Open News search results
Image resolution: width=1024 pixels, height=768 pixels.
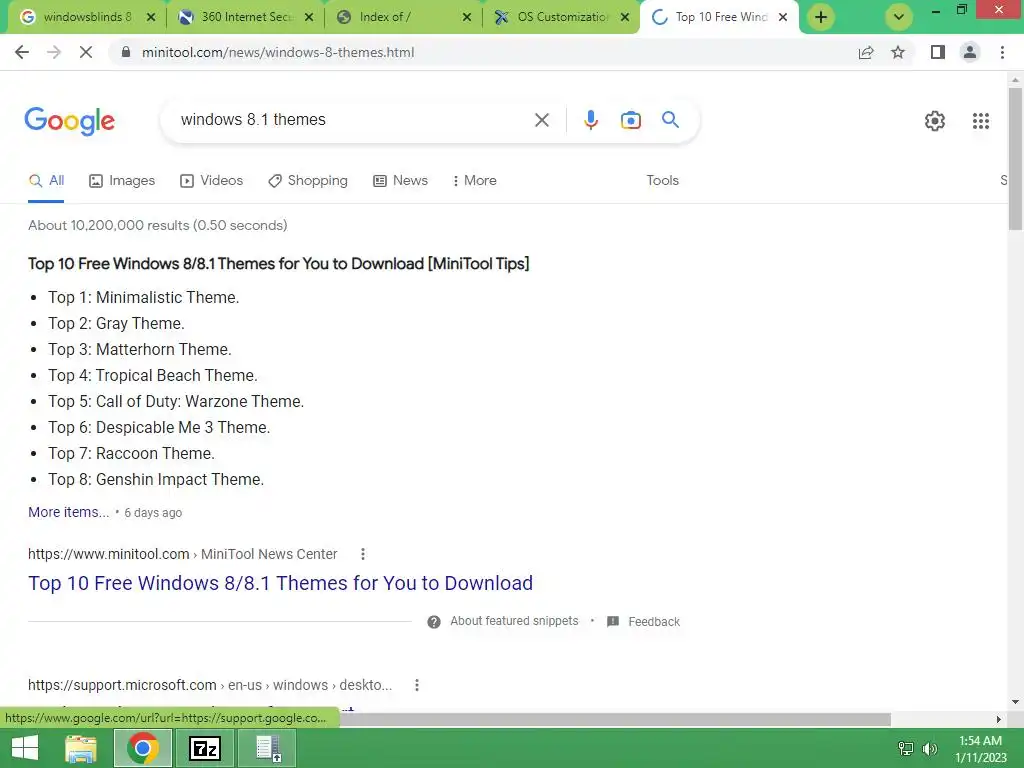pyautogui.click(x=400, y=181)
